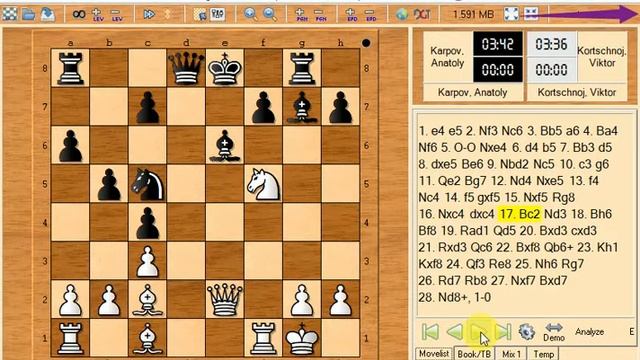
Task: Increase engine level with plus LEV icon
Action: click(98, 15)
